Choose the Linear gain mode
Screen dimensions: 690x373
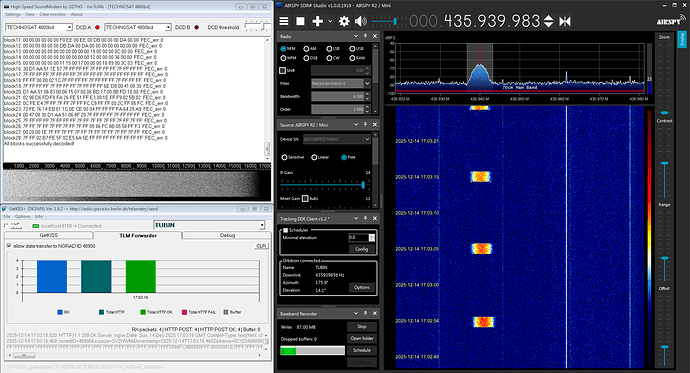(x=314, y=157)
